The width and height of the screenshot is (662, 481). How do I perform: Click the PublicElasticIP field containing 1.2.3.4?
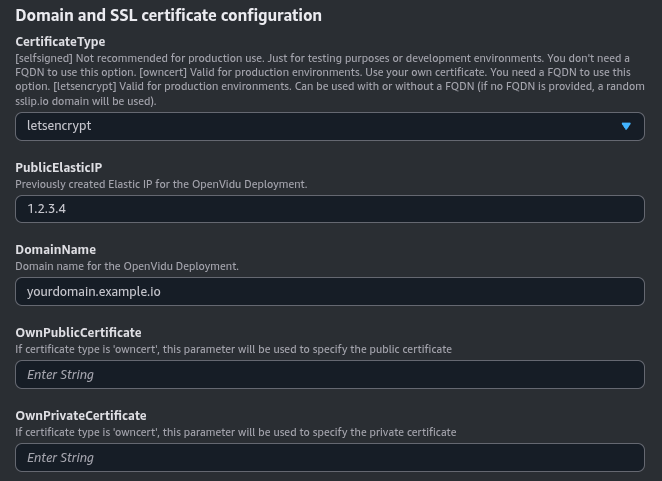tap(329, 209)
